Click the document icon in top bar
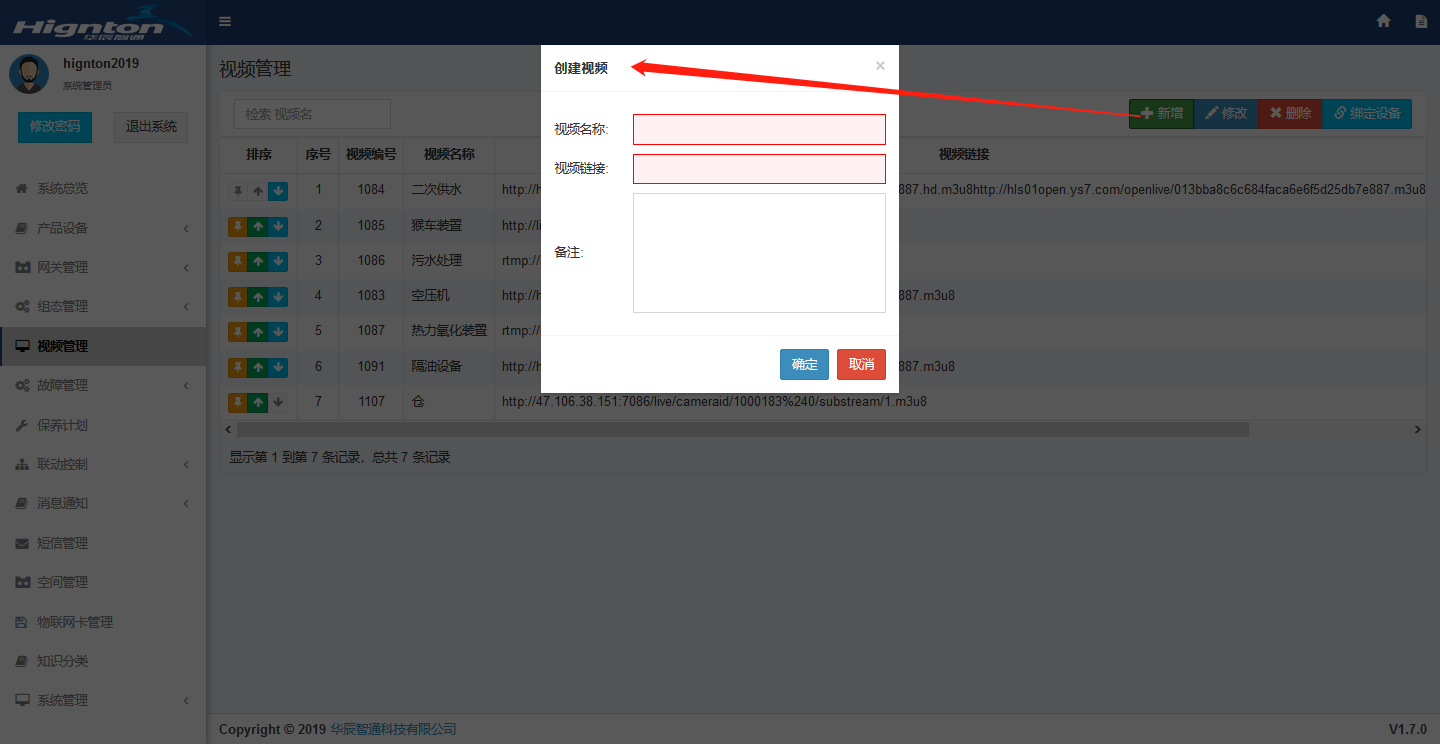The height and width of the screenshot is (744, 1440). click(1420, 21)
